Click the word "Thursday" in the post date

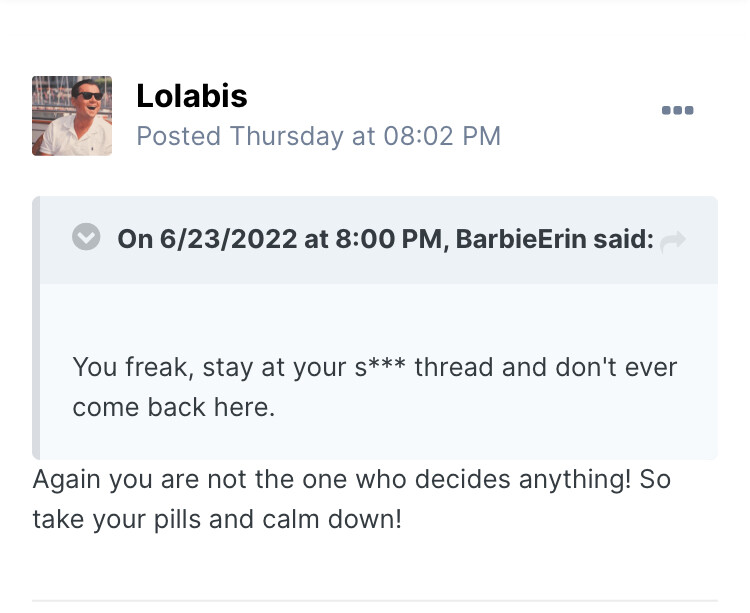(x=286, y=136)
